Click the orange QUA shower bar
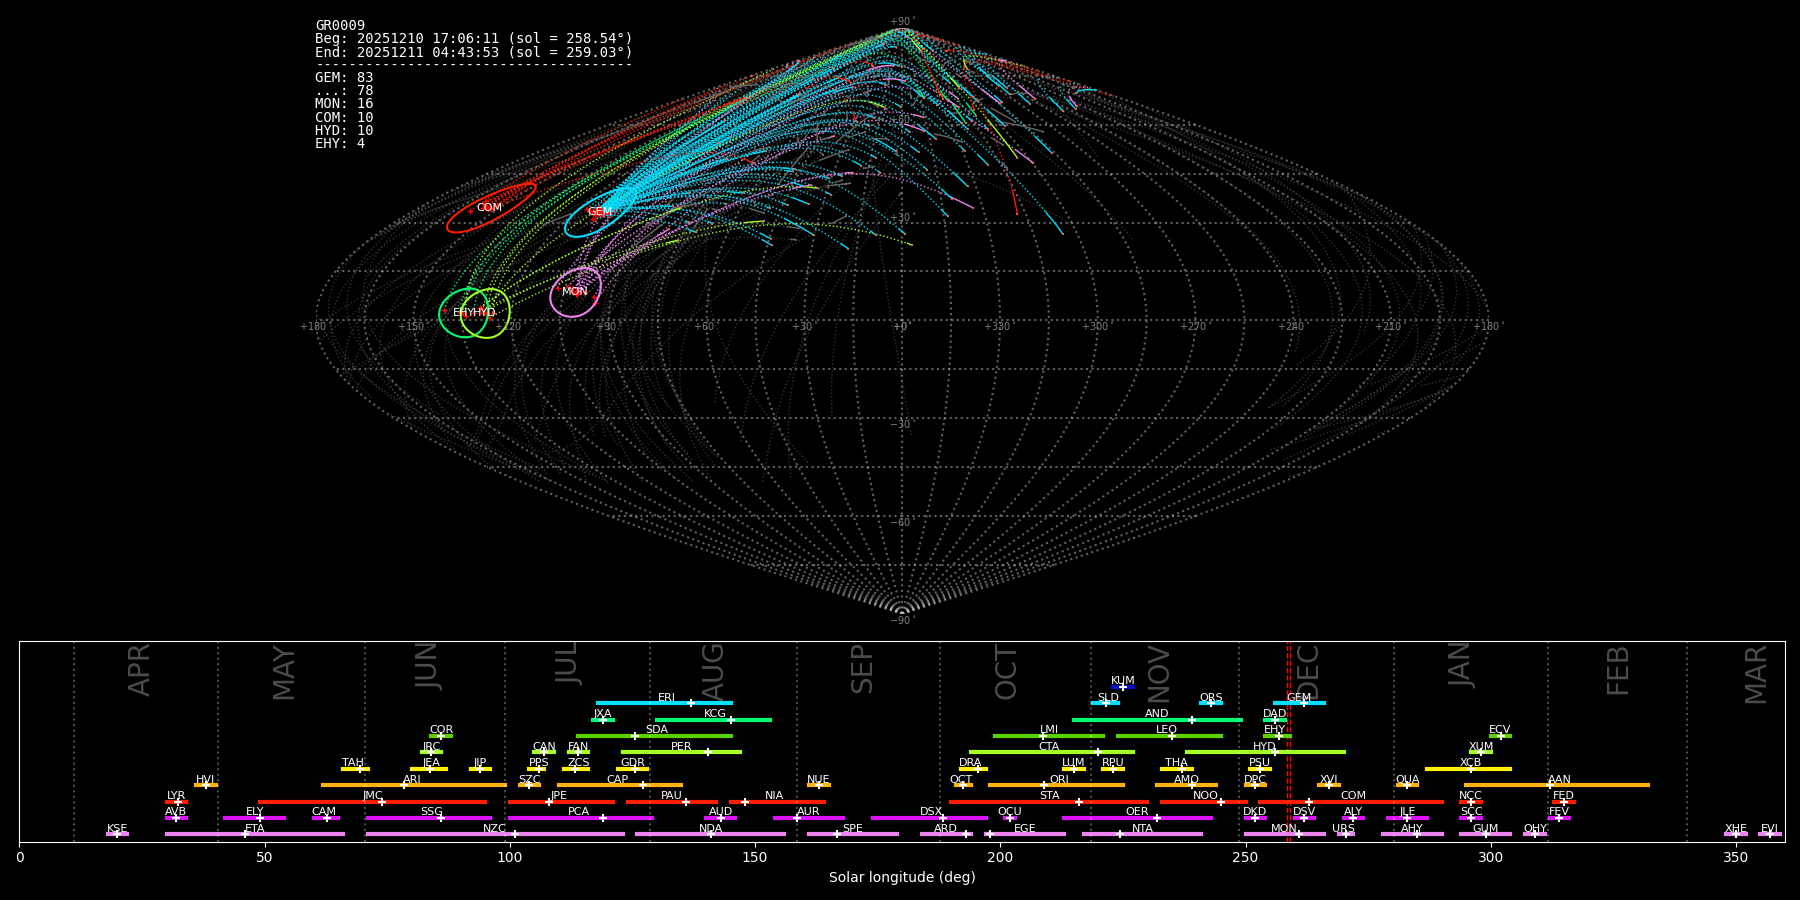The width and height of the screenshot is (1800, 900). (x=1407, y=785)
